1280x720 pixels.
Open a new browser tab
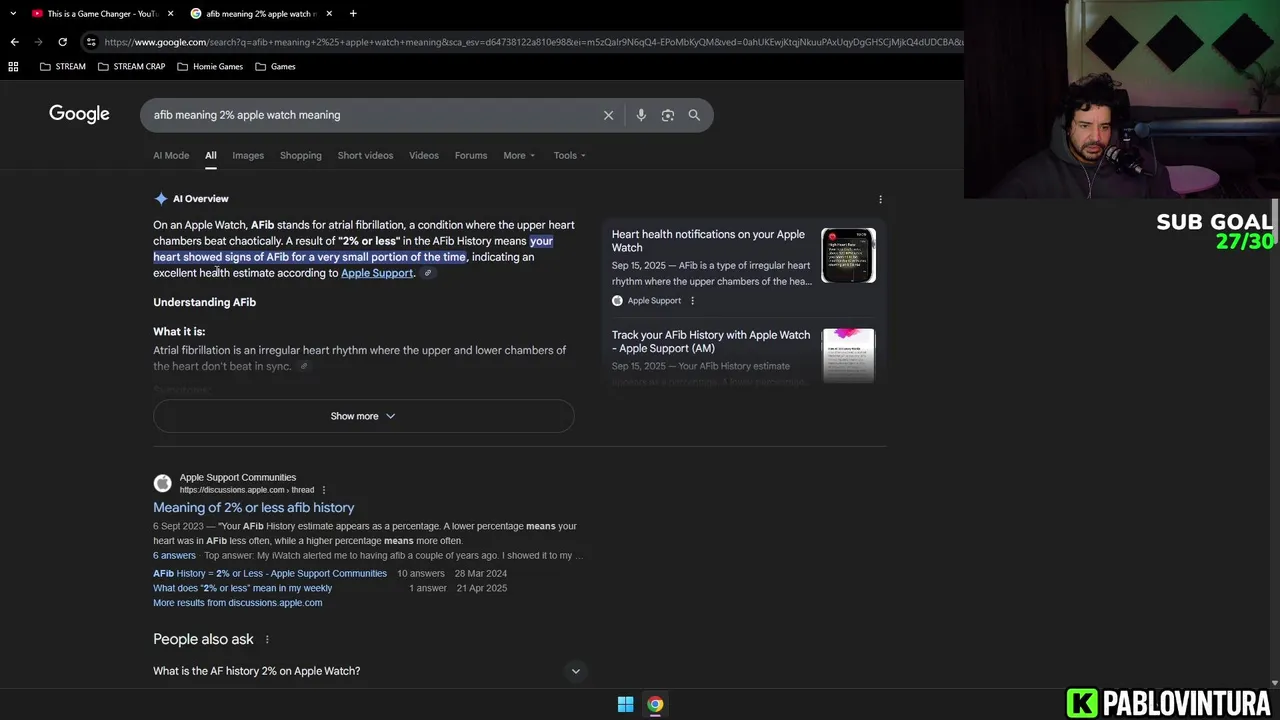pos(353,14)
